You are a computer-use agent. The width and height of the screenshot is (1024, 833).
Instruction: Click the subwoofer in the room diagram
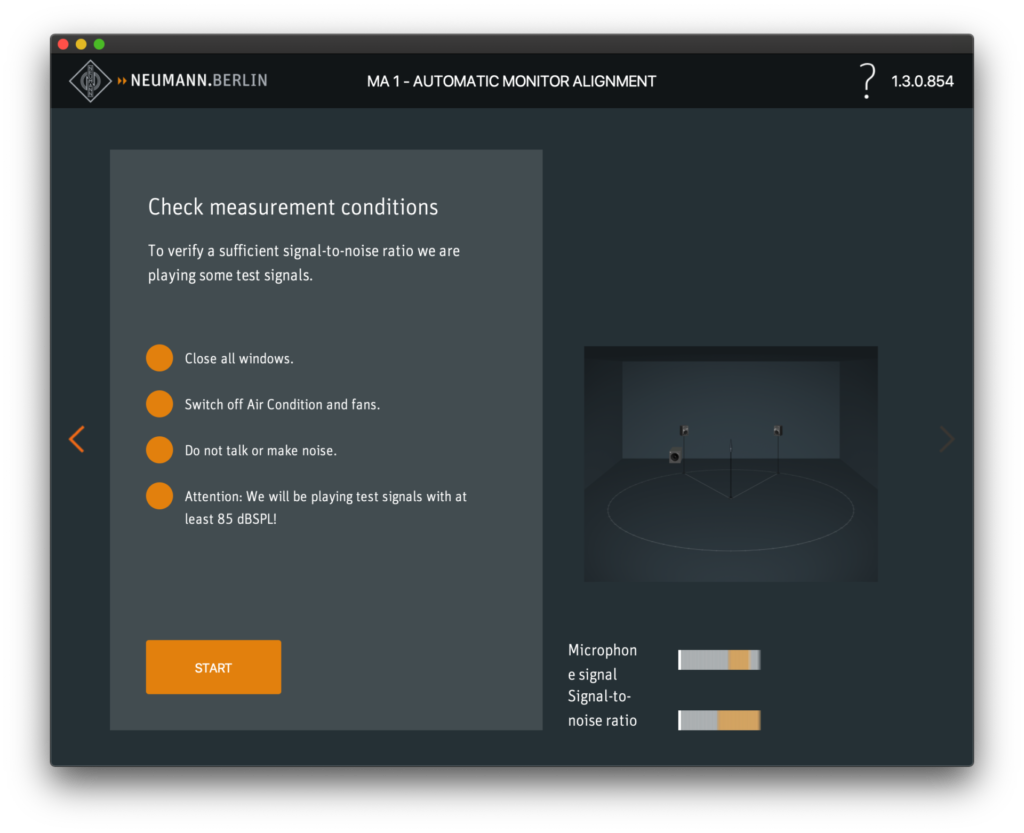[x=676, y=457]
